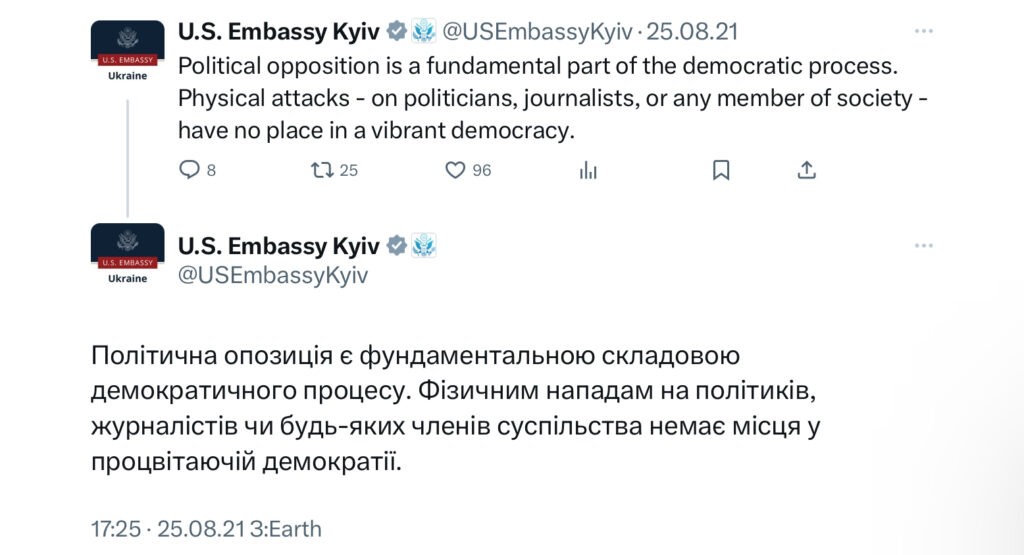Retweet the post with 25 reposts
The width and height of the screenshot is (1024, 555).
(322, 170)
